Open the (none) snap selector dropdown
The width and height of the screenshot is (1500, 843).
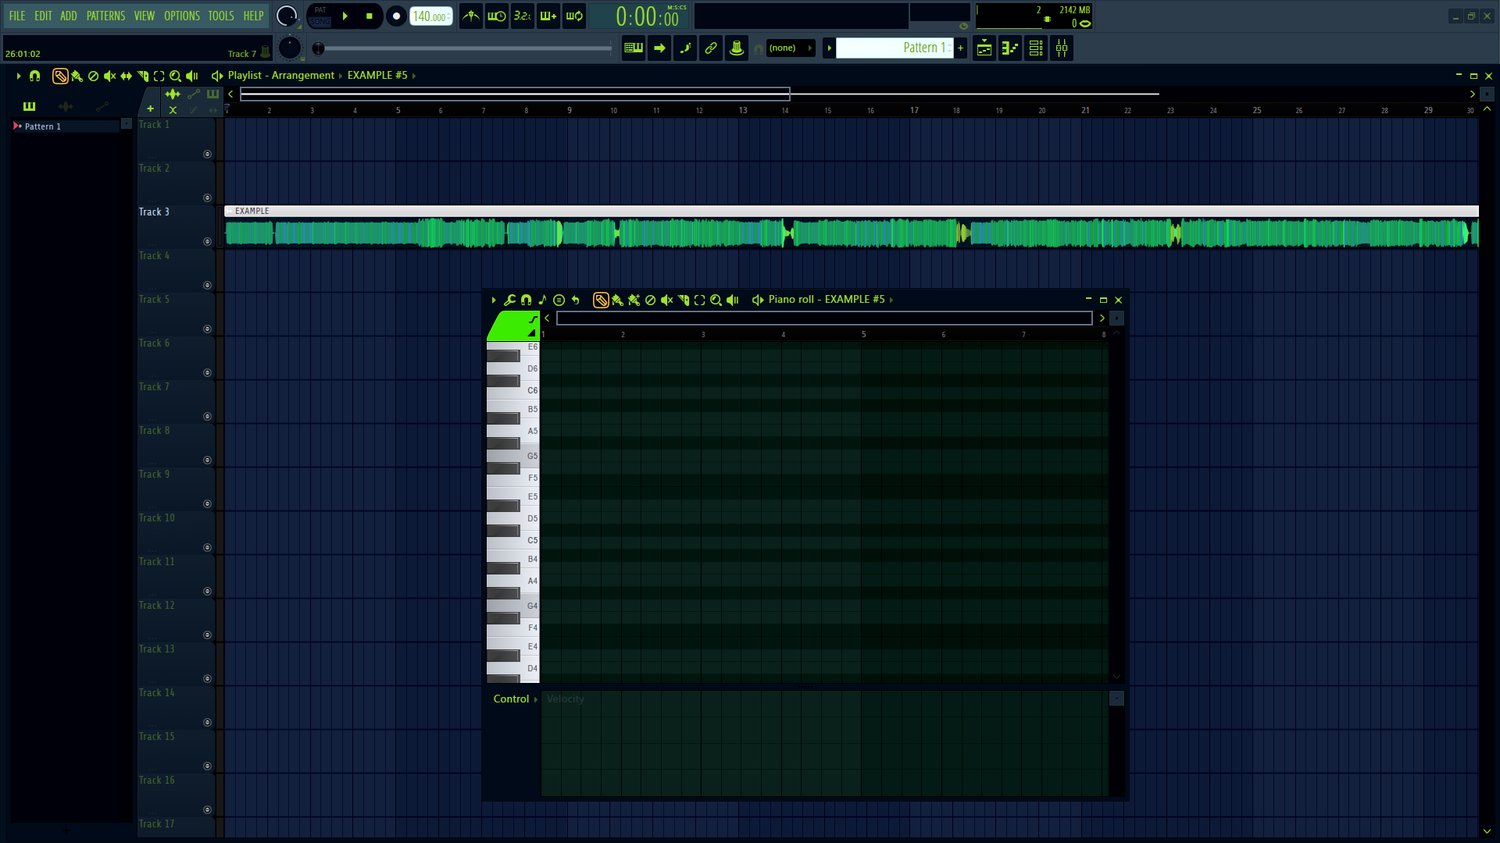coord(790,47)
